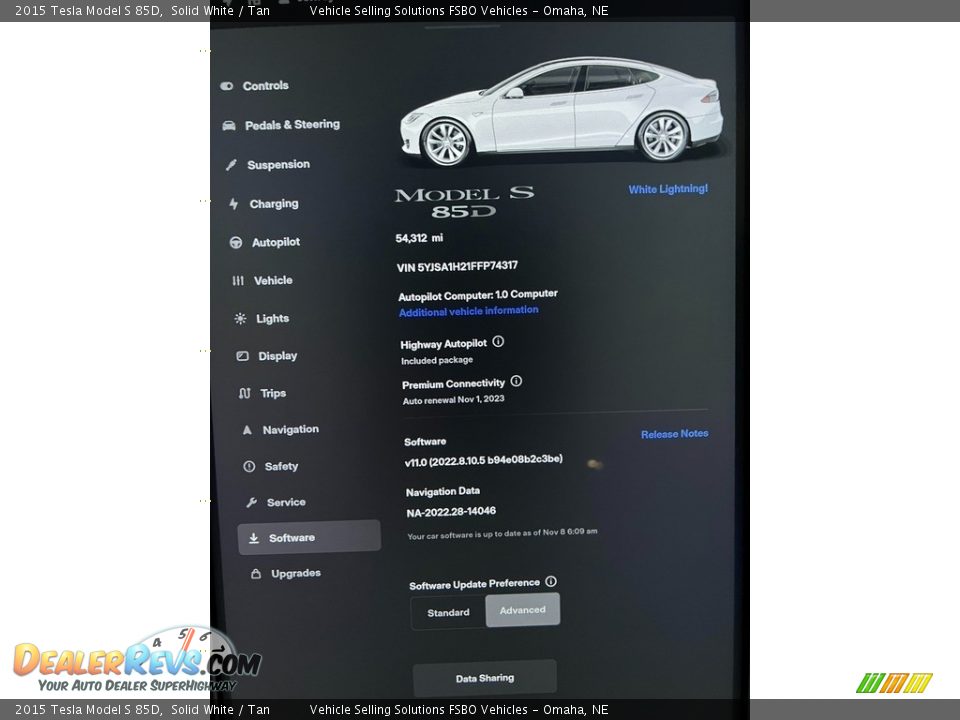Screen dimensions: 960x720
Task: Click the white Model S car image
Action: (561, 111)
